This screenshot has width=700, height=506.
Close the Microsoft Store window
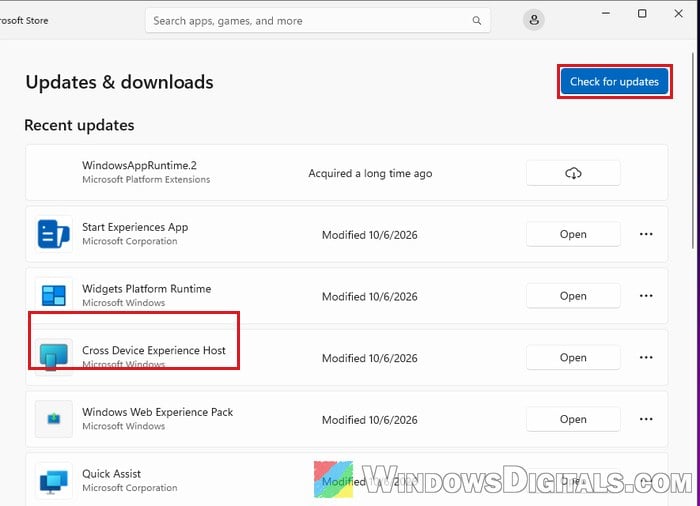coord(679,13)
